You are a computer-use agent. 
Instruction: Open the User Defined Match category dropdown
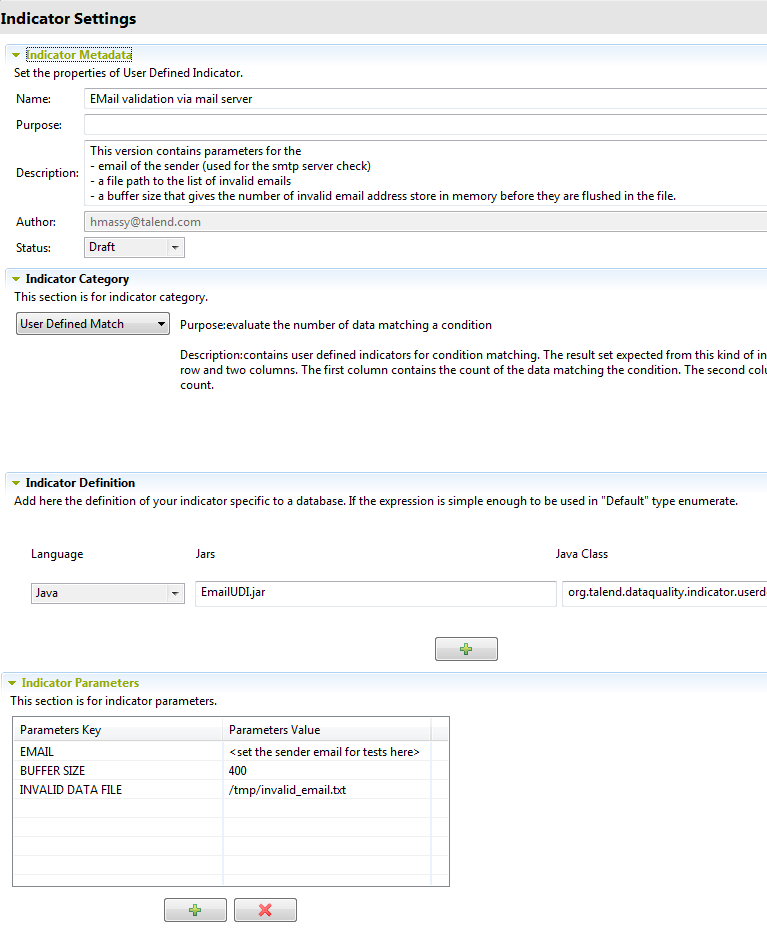point(93,324)
